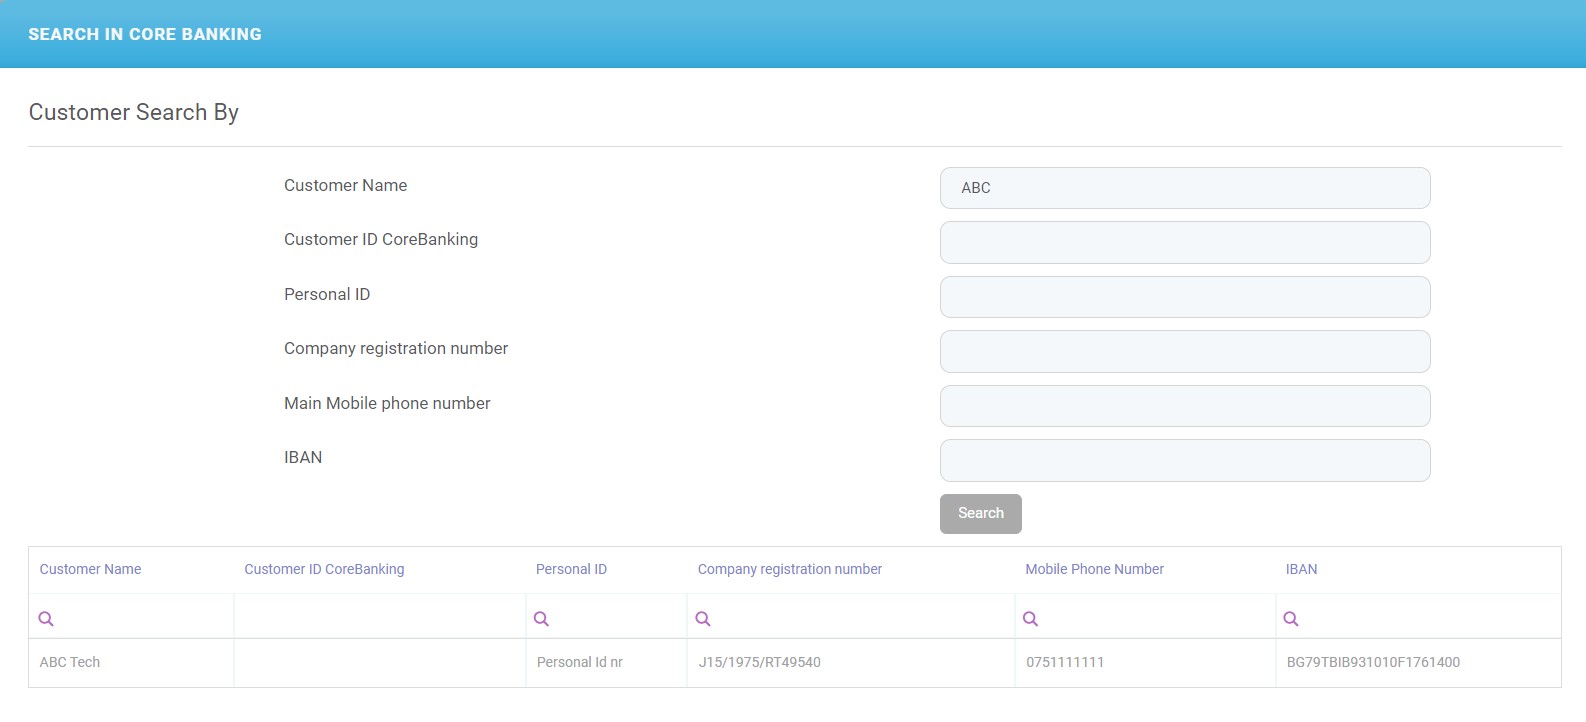Click the Main Mobile phone number input
Image resolution: width=1586 pixels, height=722 pixels.
pyautogui.click(x=1184, y=406)
